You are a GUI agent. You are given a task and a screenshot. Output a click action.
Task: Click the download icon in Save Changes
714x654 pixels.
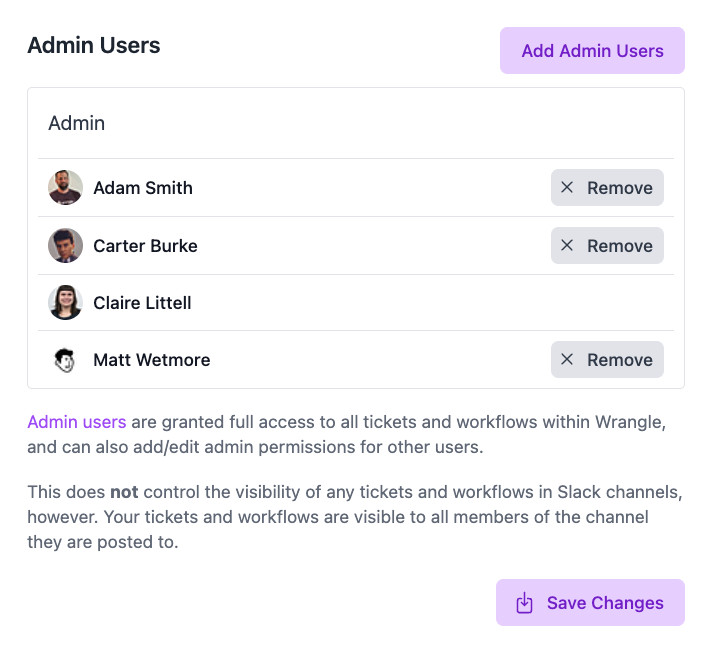point(524,603)
